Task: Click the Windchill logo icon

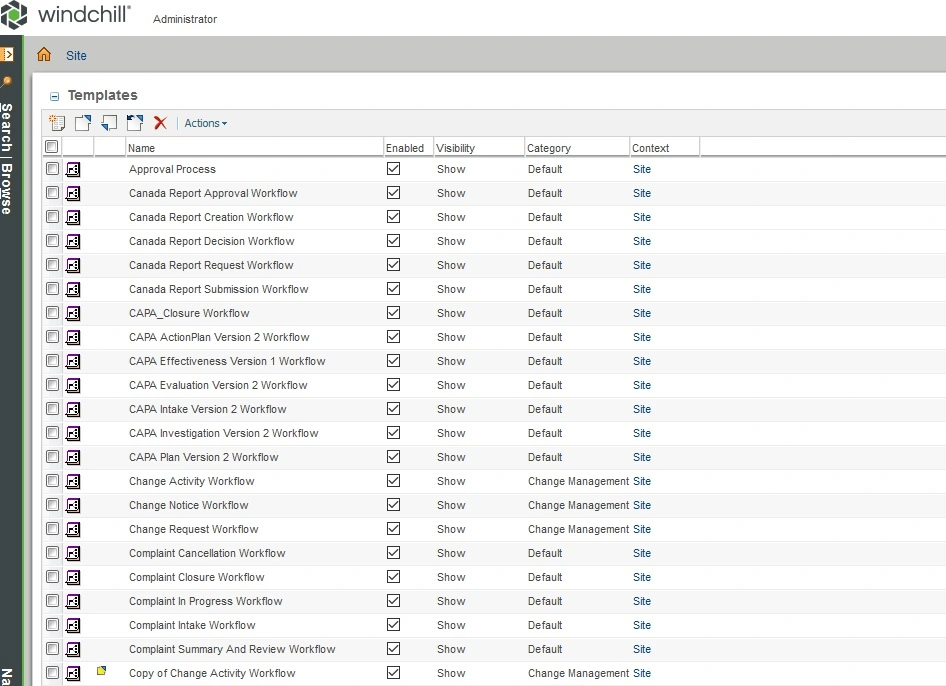Action: 14,14
